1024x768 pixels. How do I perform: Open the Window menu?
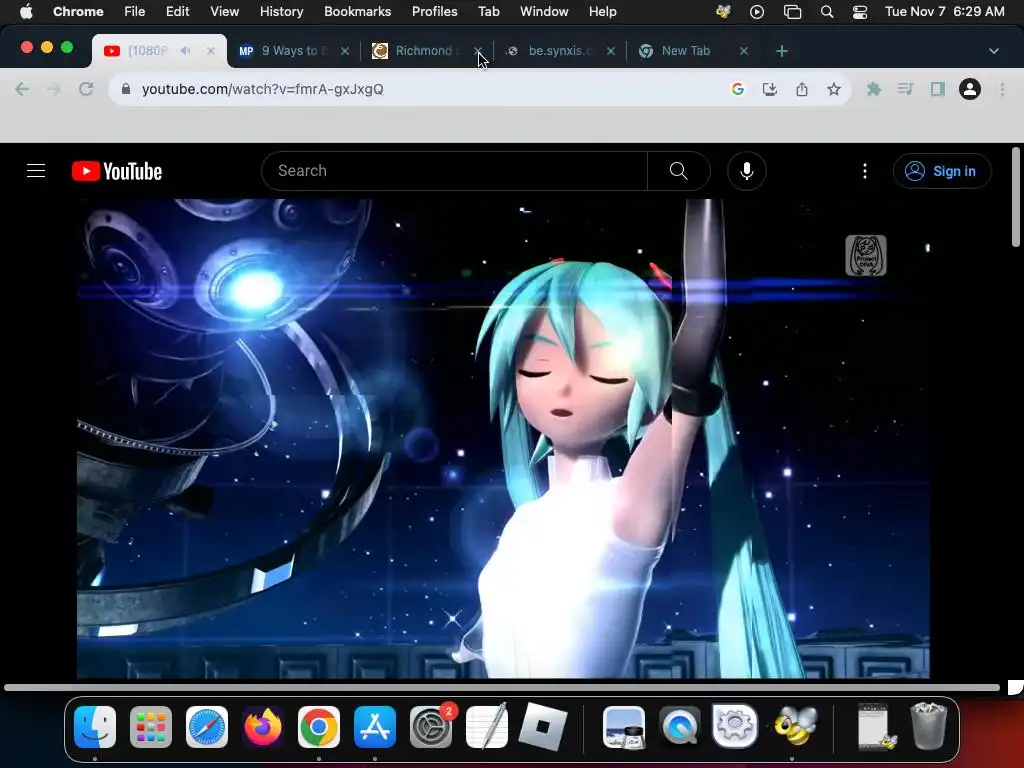coord(544,12)
